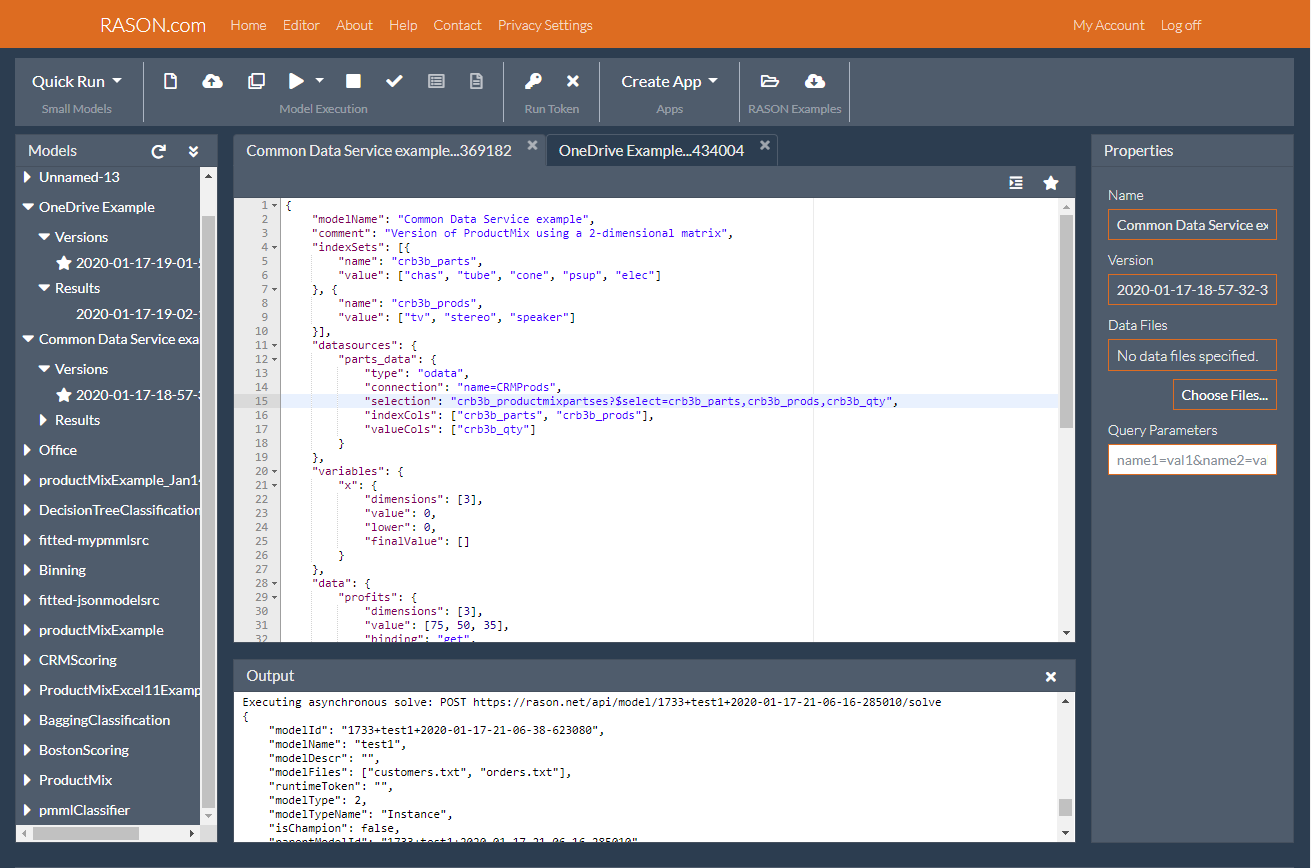The height and width of the screenshot is (868, 1311).
Task: Click the Choose Files... button
Action: click(x=1224, y=395)
